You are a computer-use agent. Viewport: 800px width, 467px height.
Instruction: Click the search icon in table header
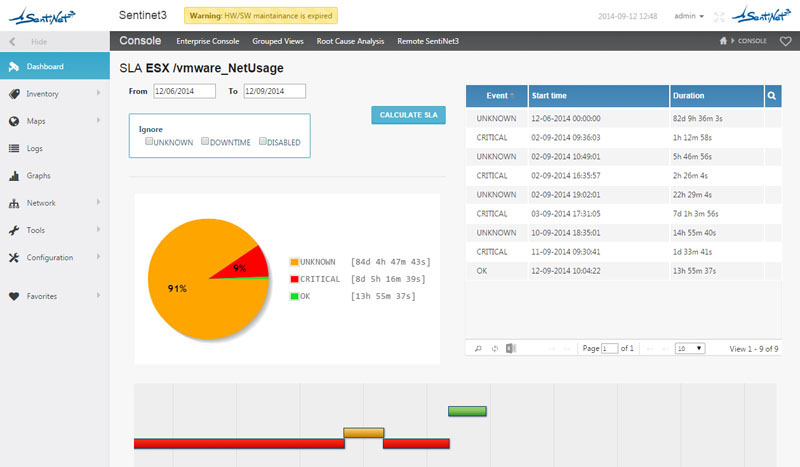click(x=772, y=95)
